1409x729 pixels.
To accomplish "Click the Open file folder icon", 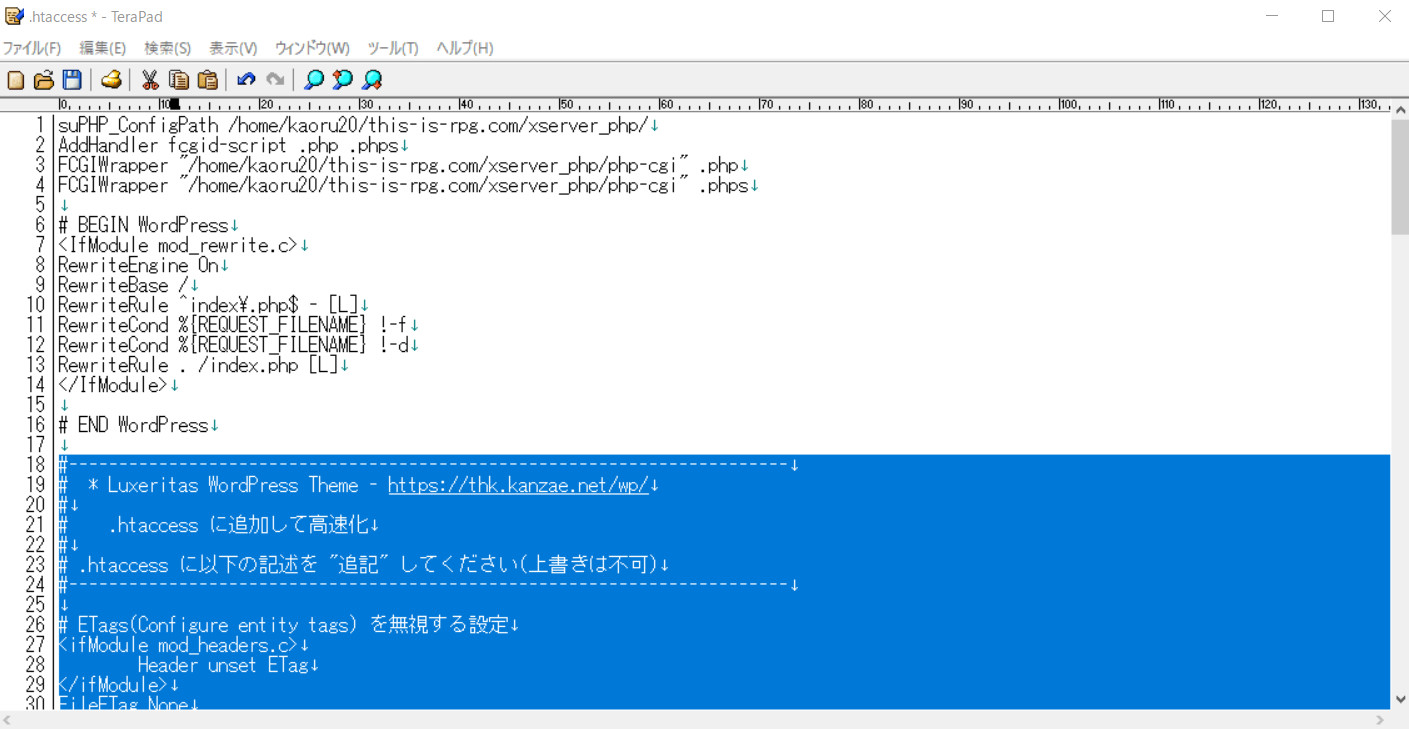I will click(x=44, y=80).
